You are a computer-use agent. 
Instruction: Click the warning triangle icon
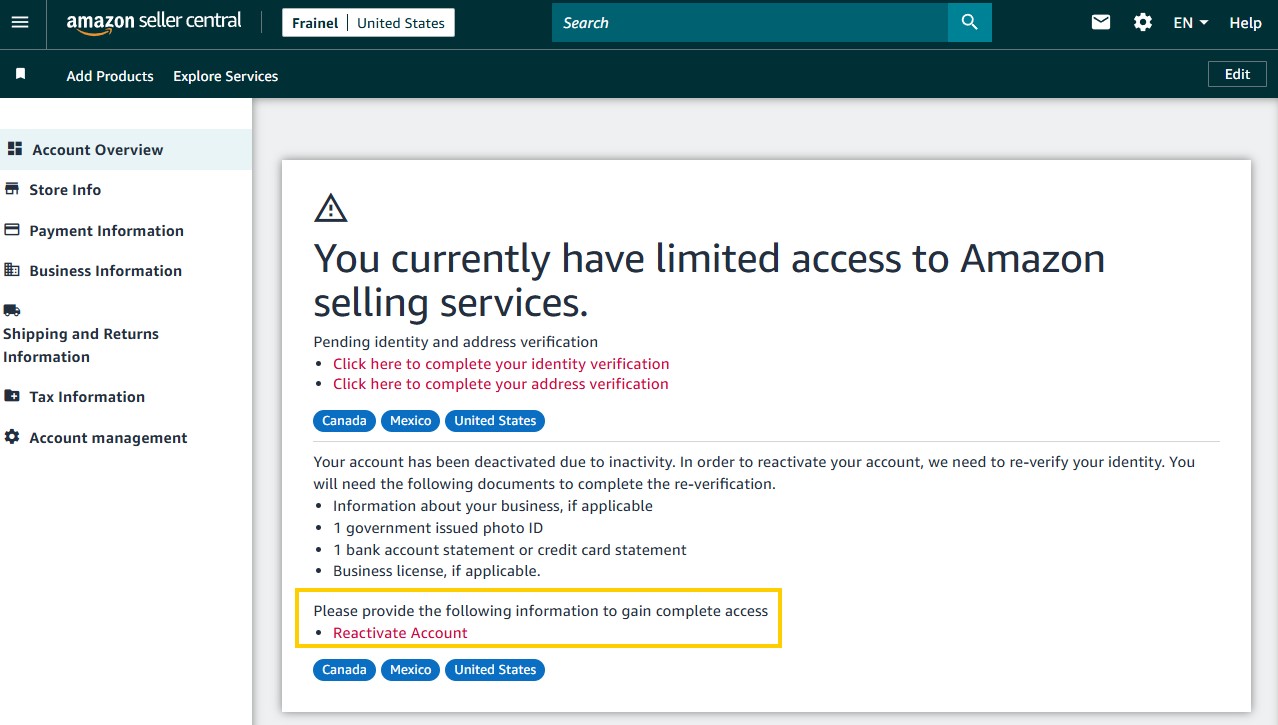tap(330, 207)
